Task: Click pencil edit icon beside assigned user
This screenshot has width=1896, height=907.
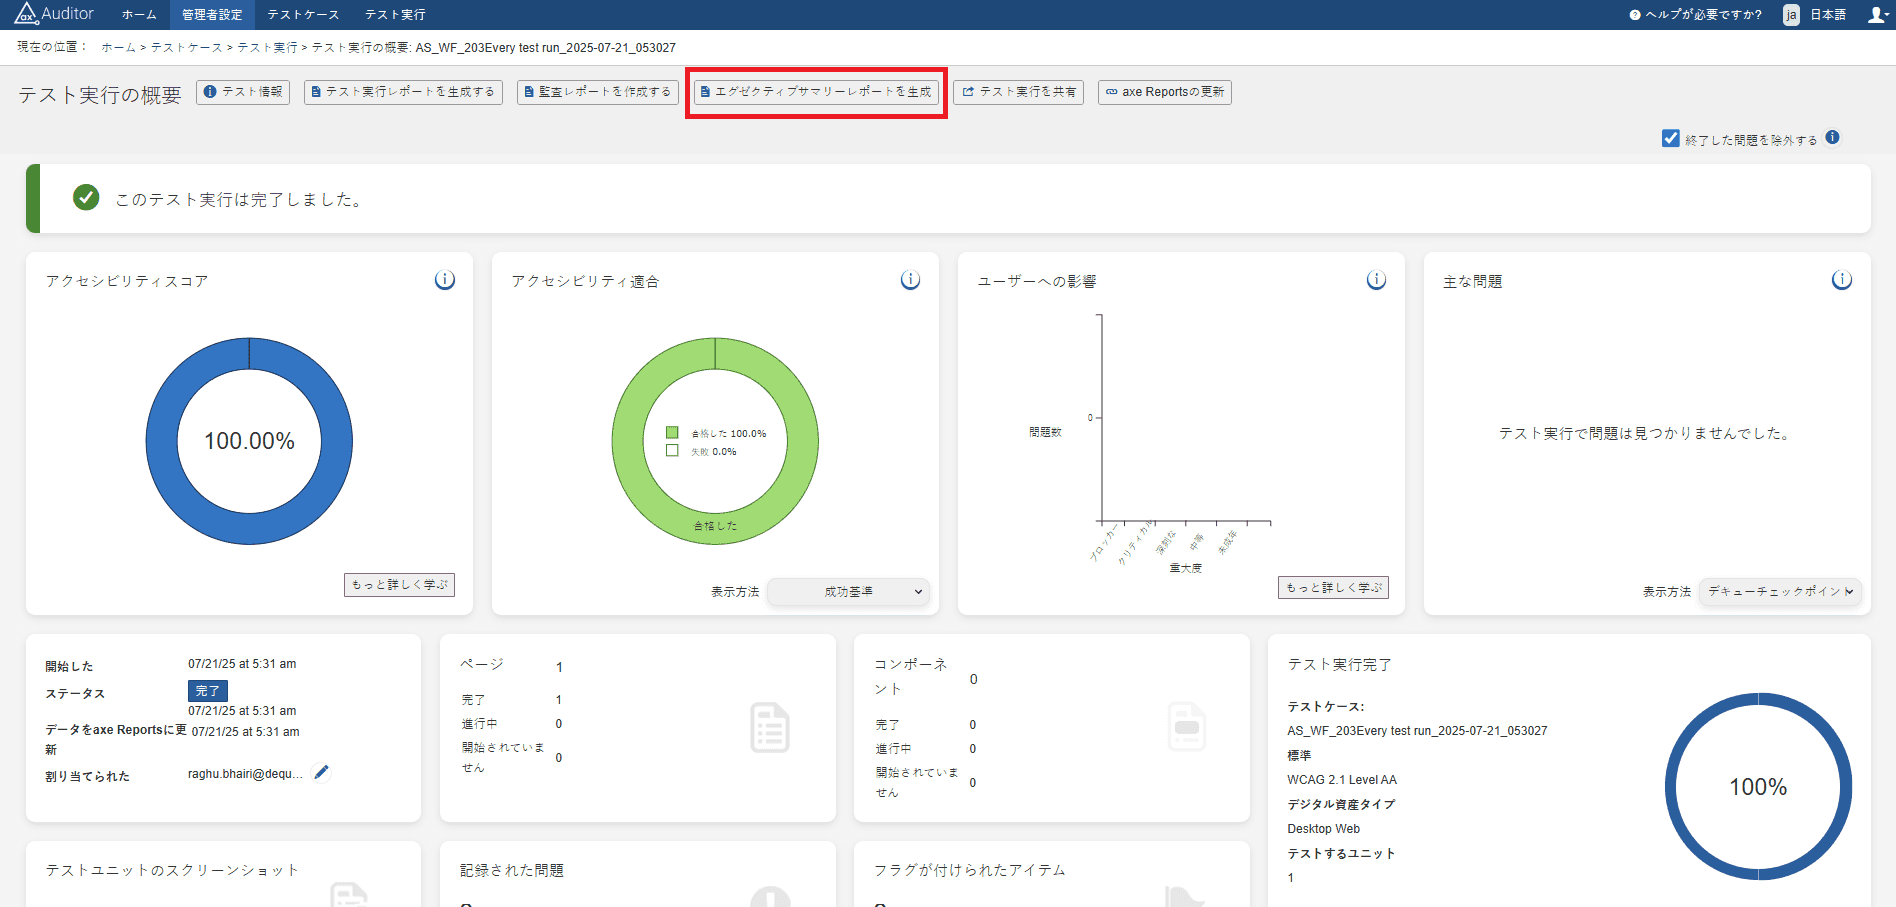Action: coord(321,772)
